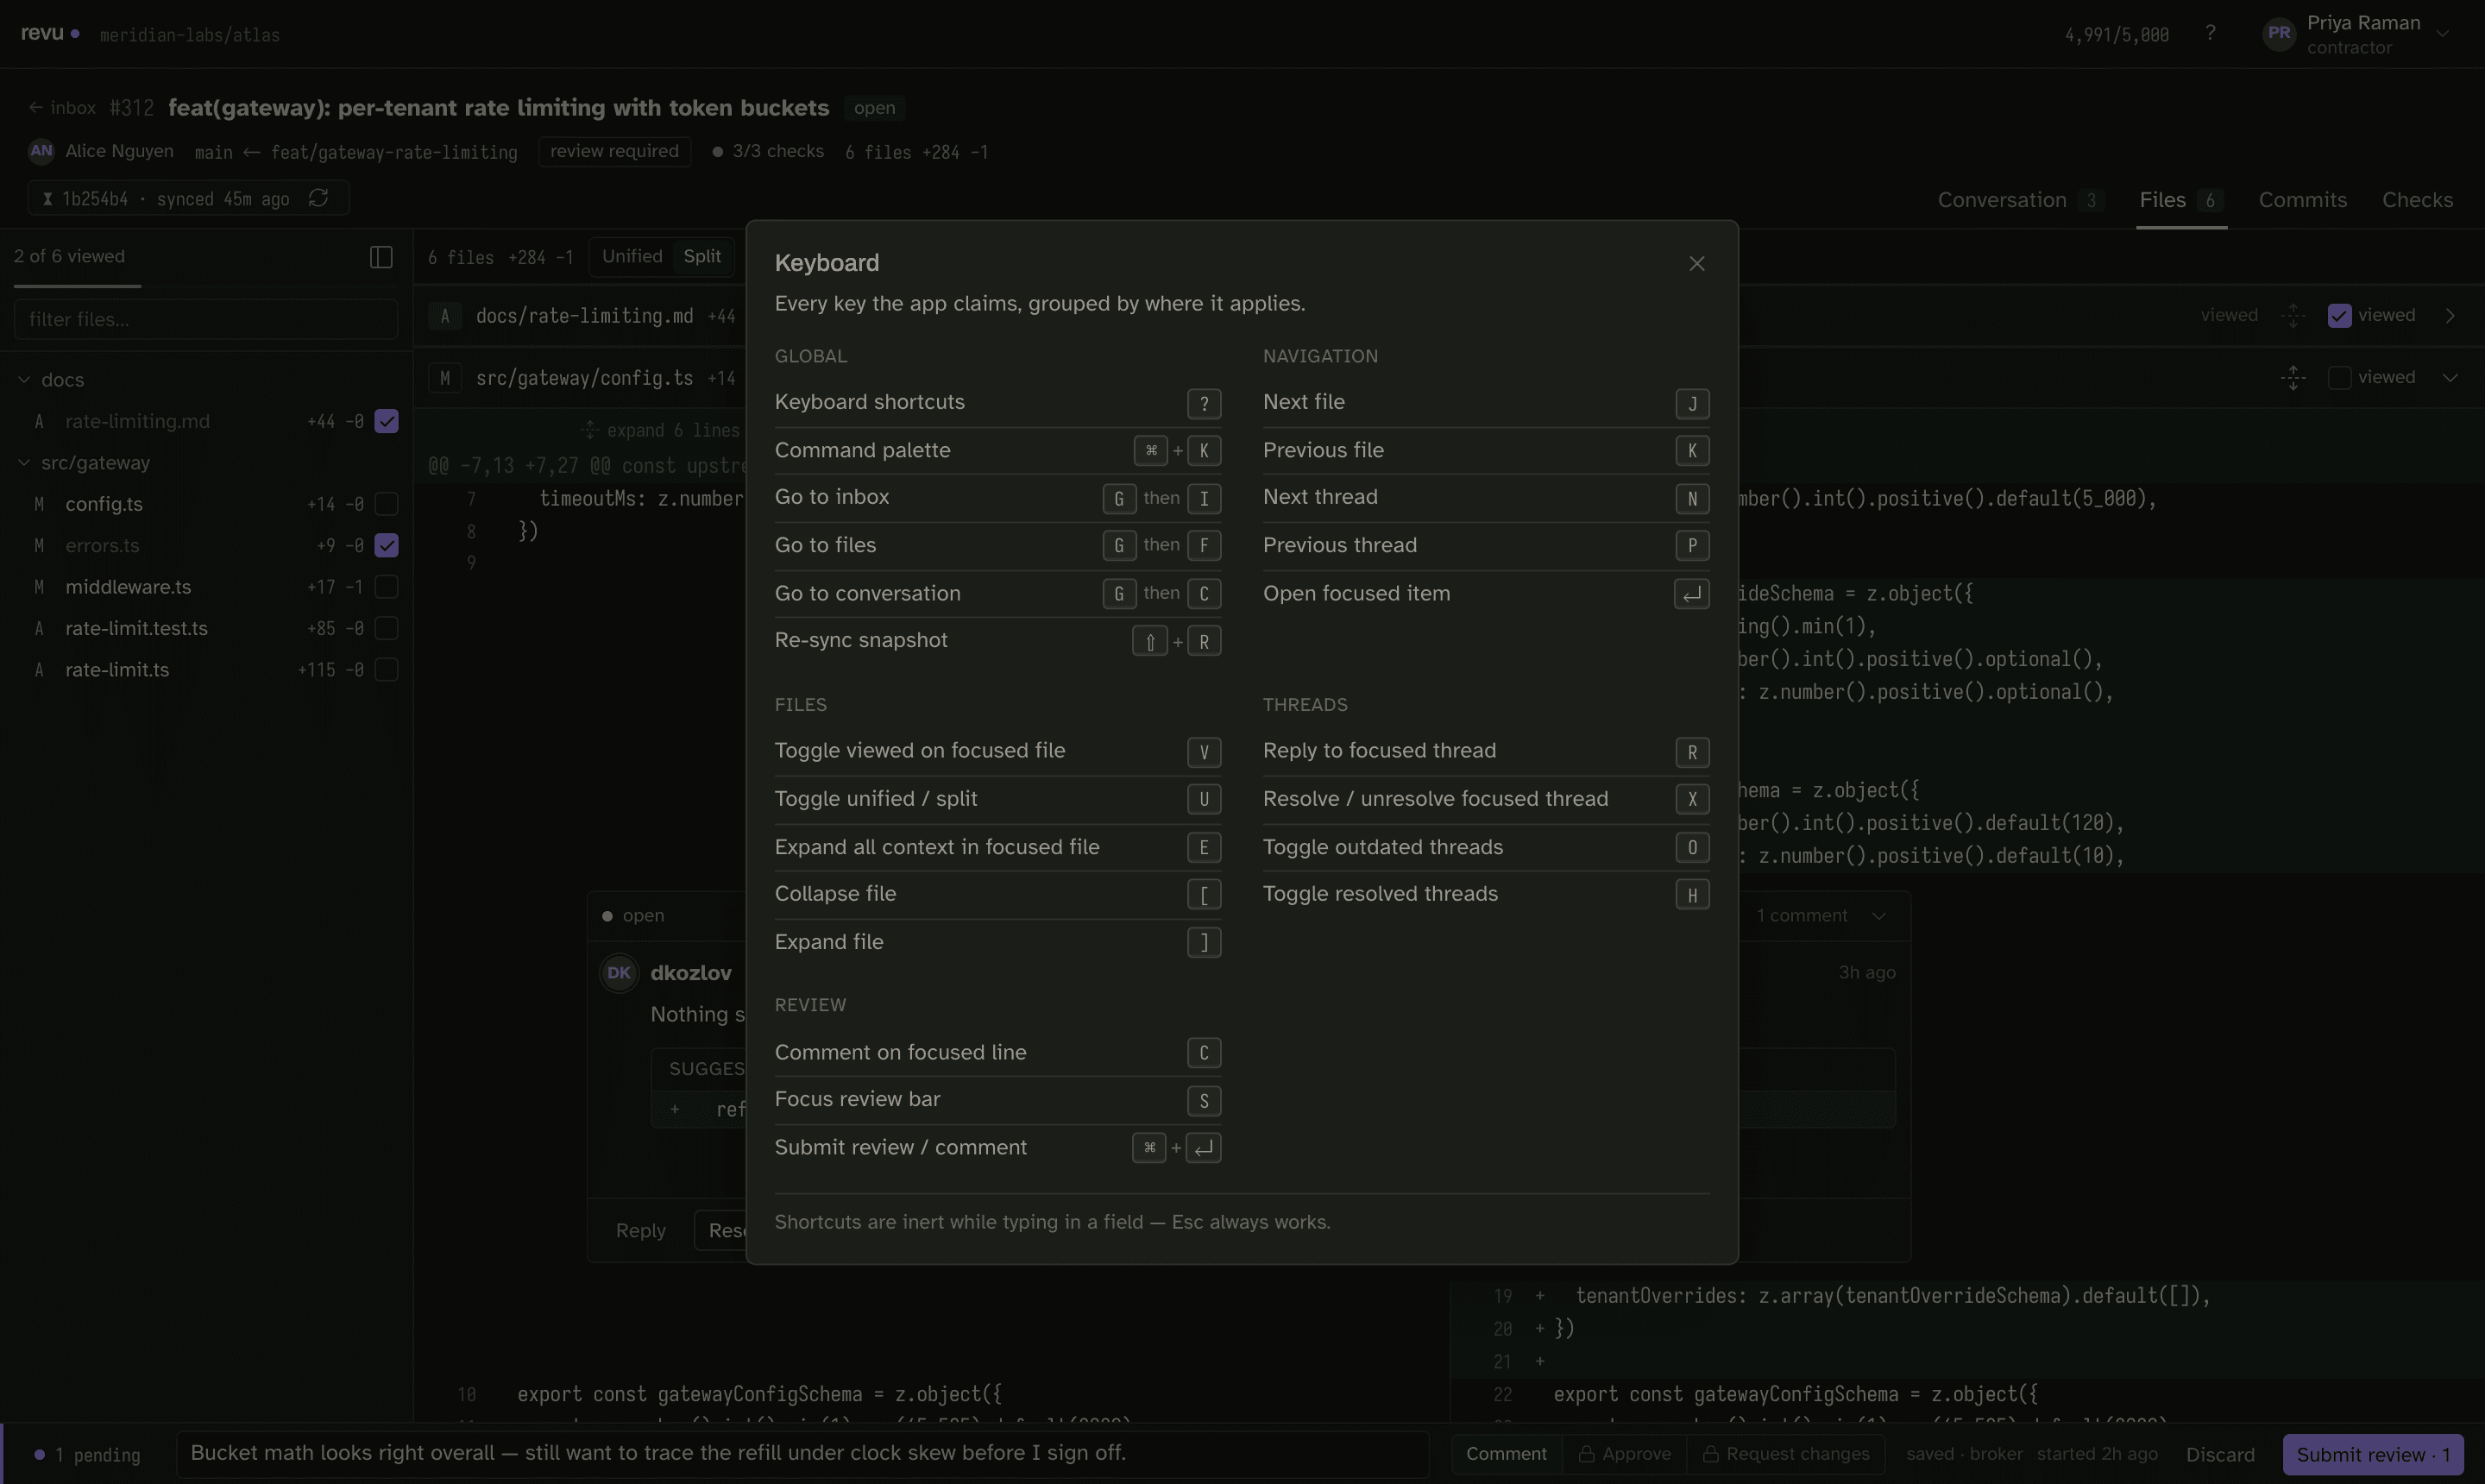Click expand-context icon on src/gateway/config.ts row
Screen dimensions: 2485x1484
(x=2293, y=378)
